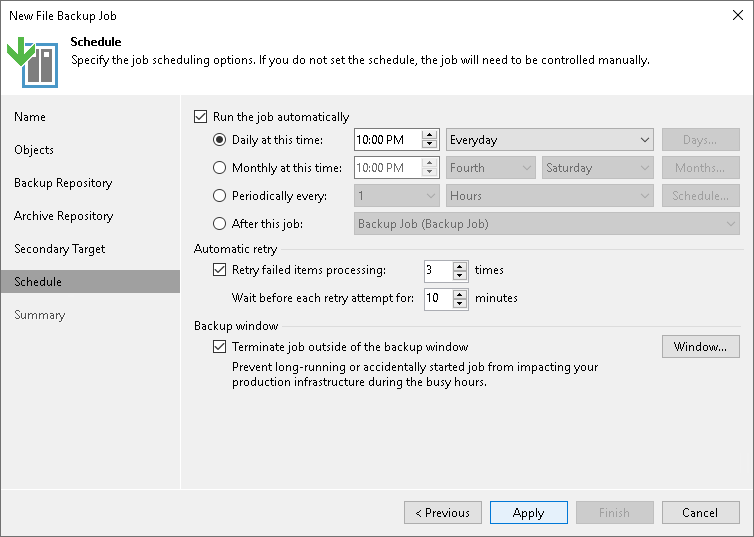The height and width of the screenshot is (537, 754).
Task: Increase retry count with up arrow
Action: pos(460,265)
